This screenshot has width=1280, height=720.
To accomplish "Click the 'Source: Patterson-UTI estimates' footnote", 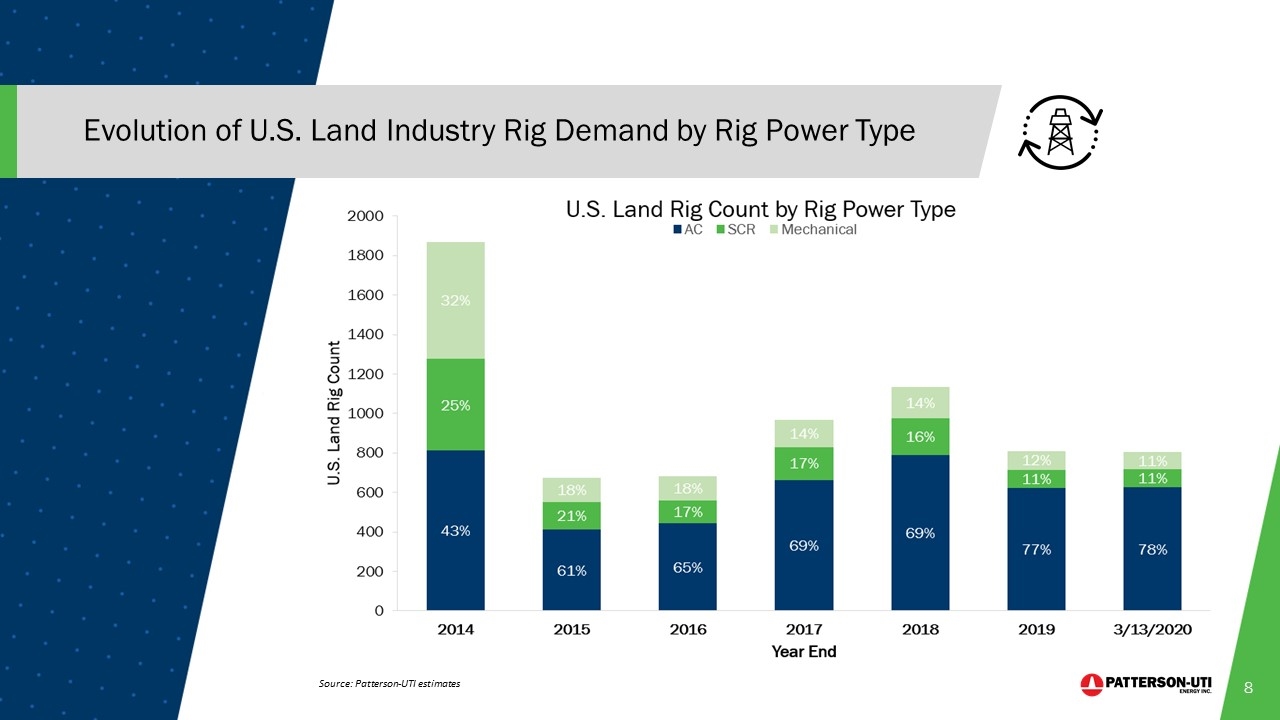I will (x=390, y=683).
